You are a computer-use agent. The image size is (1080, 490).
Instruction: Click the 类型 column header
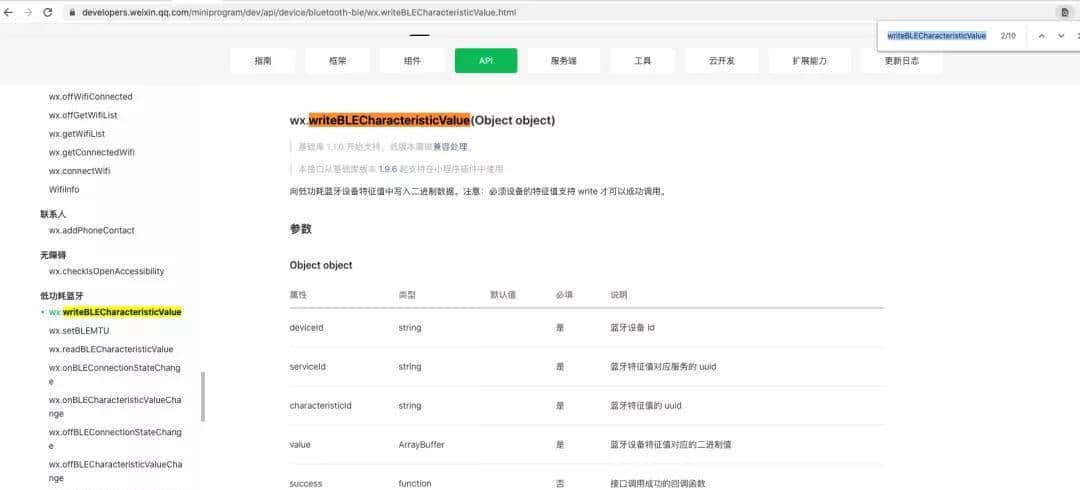coord(407,295)
